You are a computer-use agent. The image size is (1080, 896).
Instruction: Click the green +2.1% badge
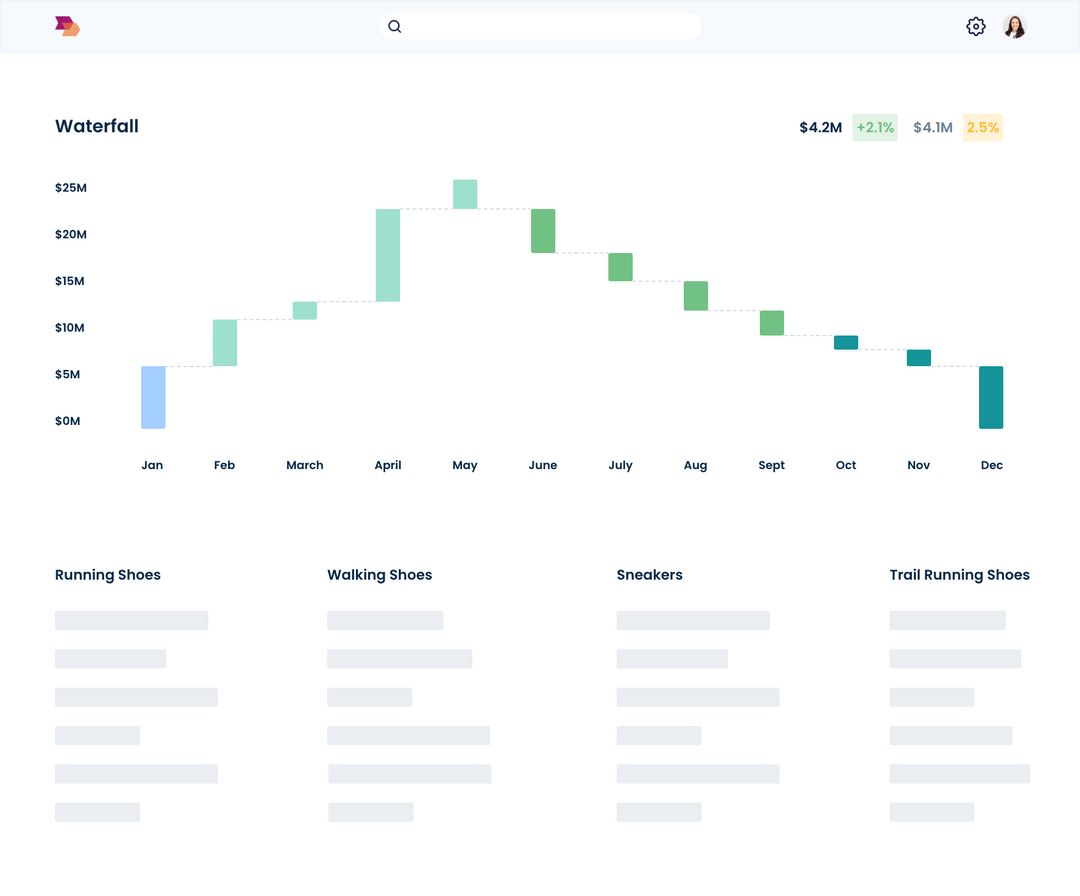tap(874, 127)
